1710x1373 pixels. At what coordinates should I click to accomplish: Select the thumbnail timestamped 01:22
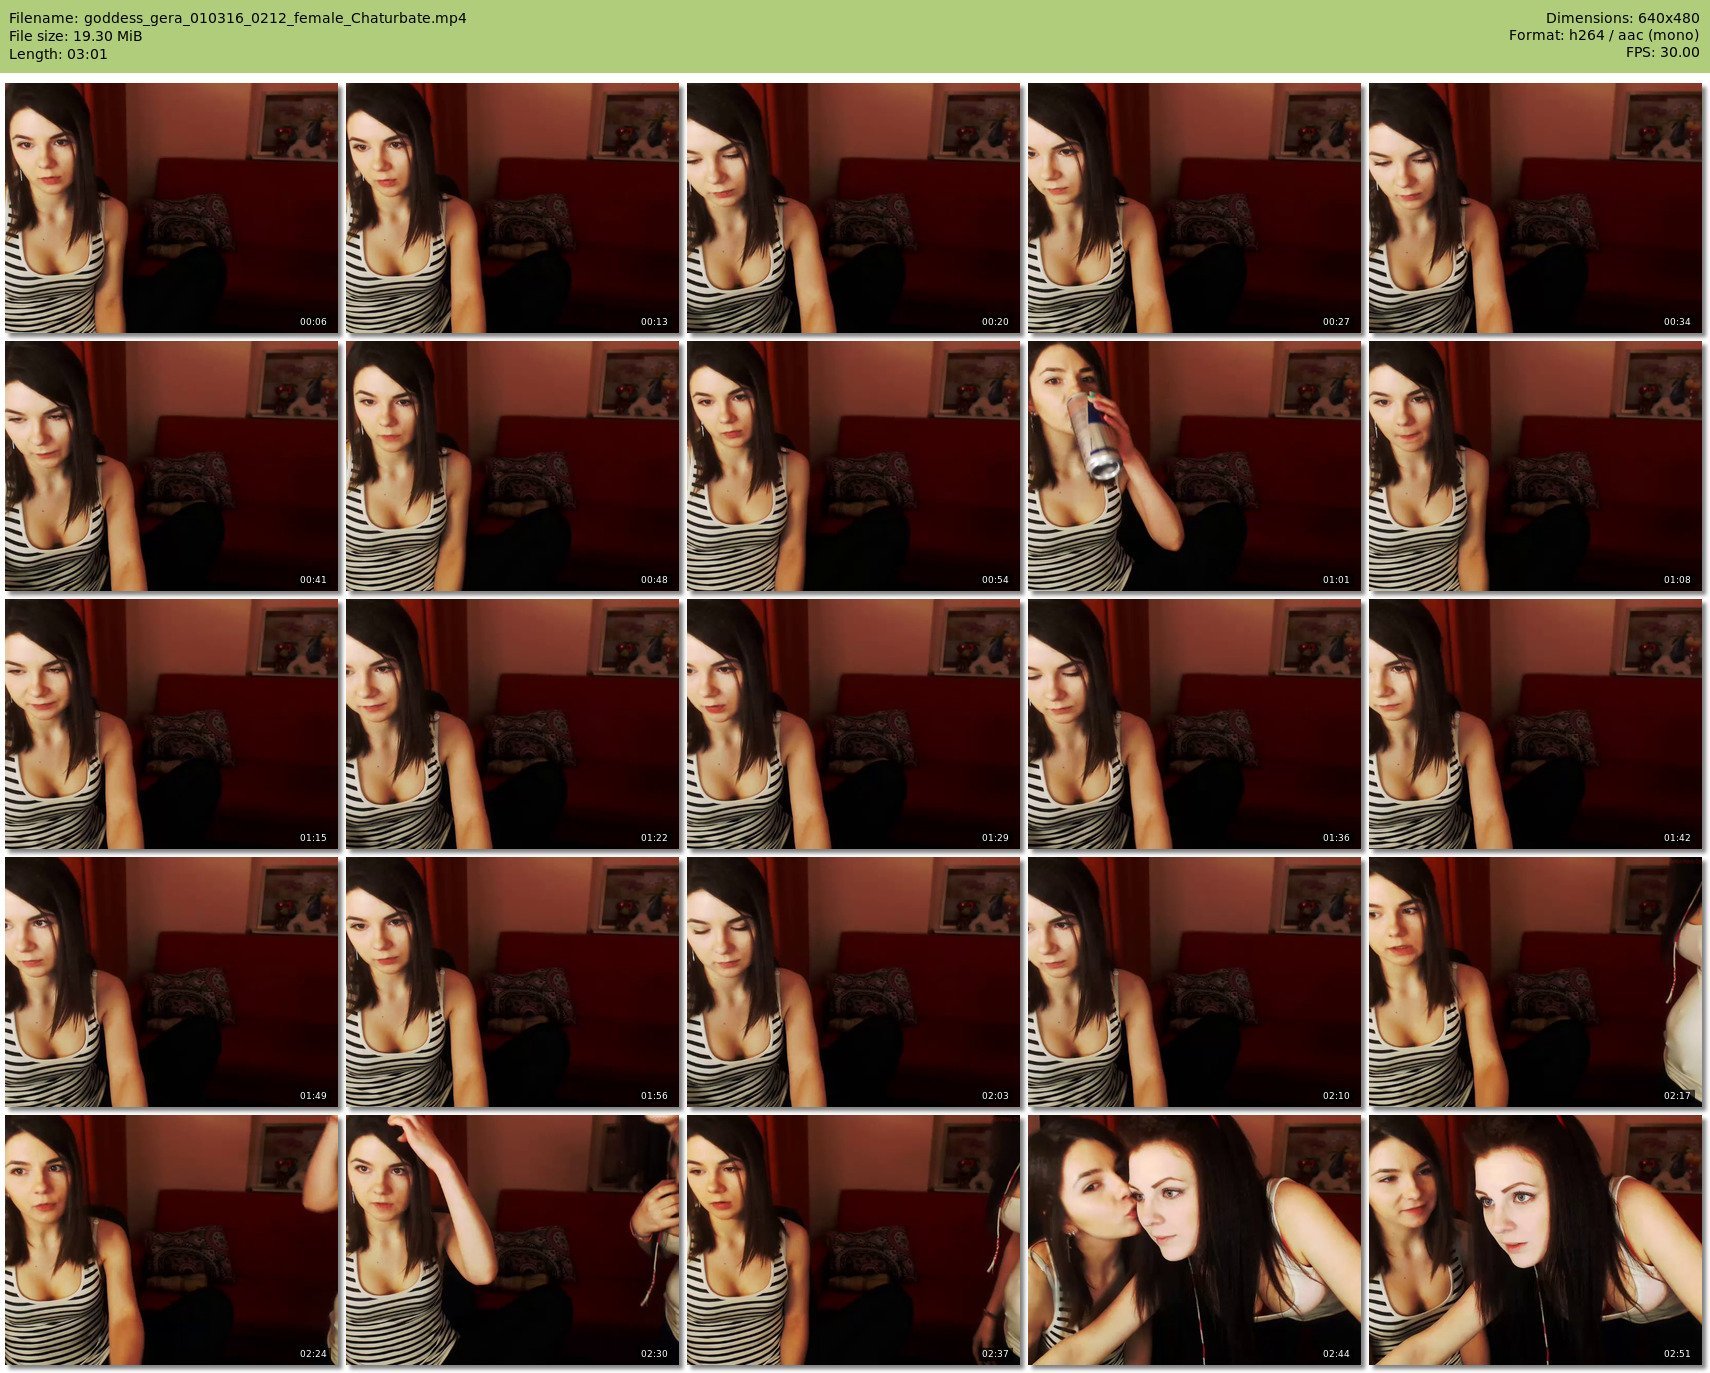click(x=513, y=724)
